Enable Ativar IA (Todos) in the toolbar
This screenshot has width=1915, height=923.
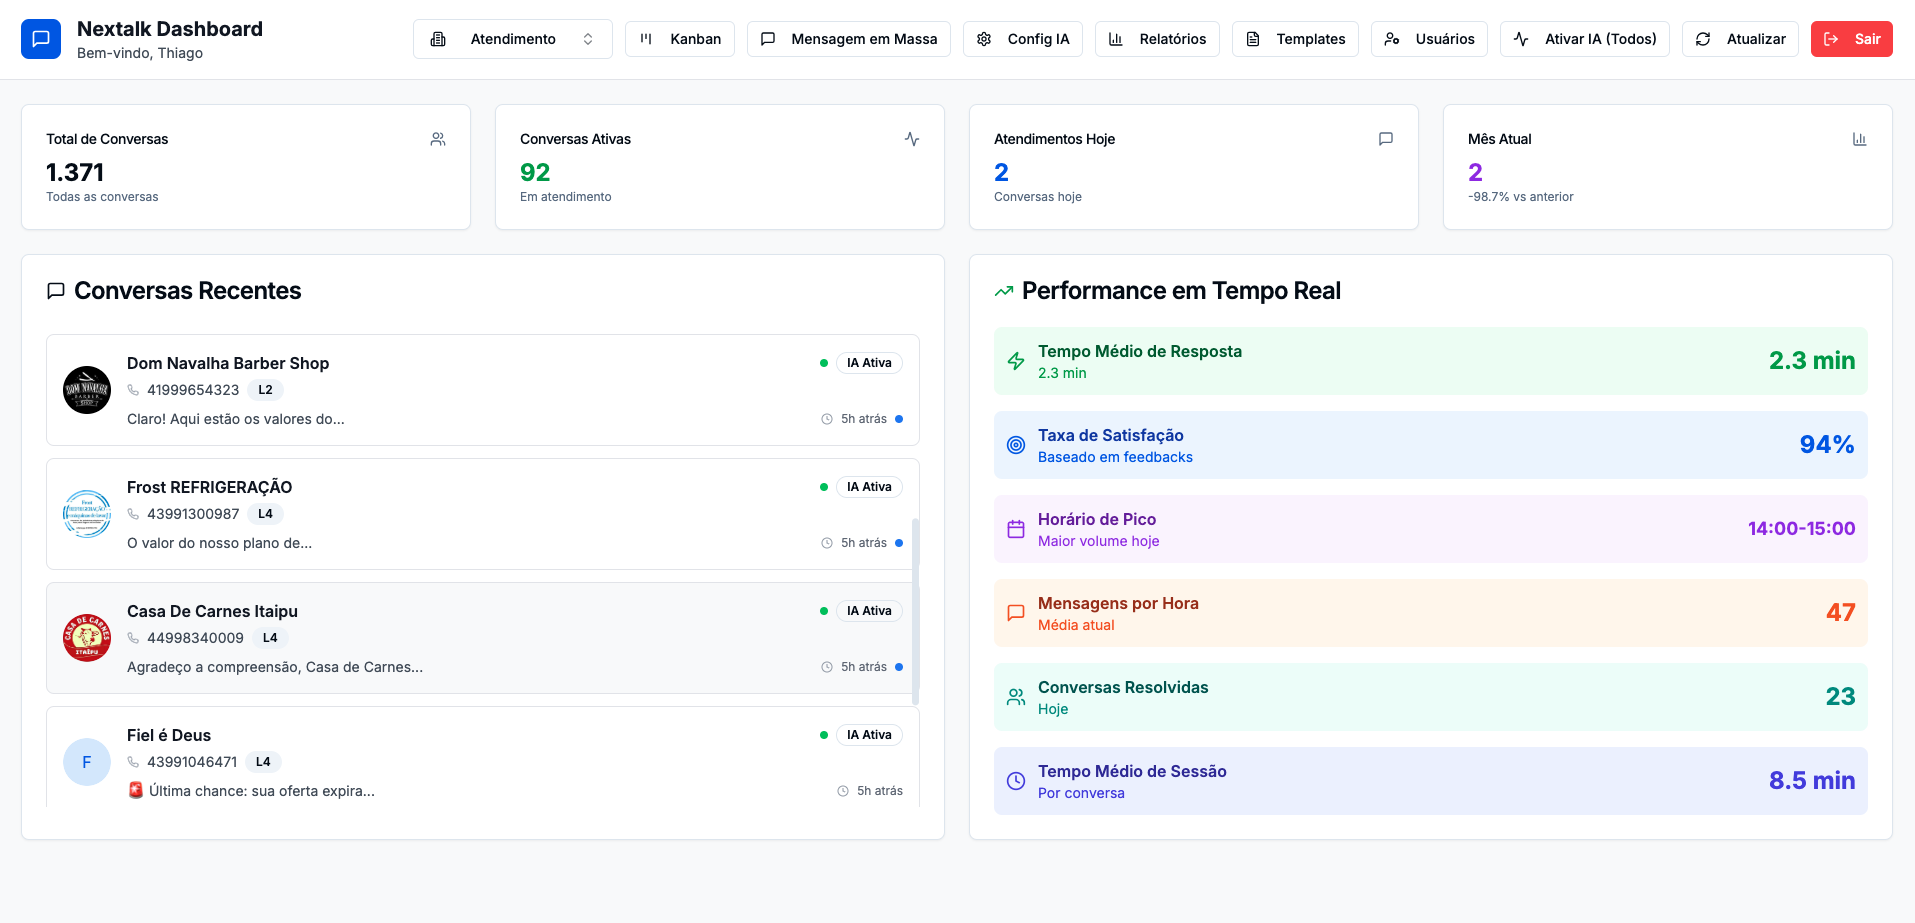tap(1584, 38)
